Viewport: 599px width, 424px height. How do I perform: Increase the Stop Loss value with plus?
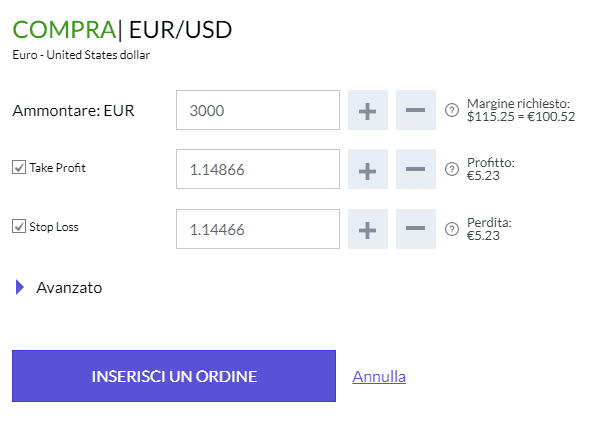pos(367,229)
